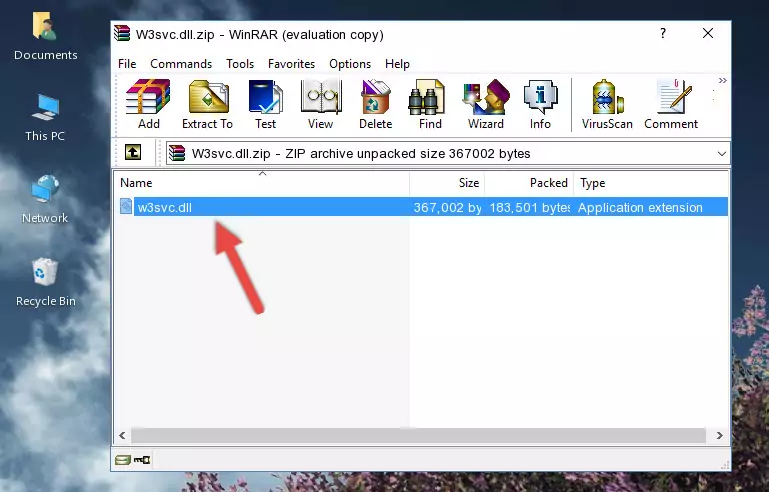This screenshot has height=492, width=769.
Task: Open Extract To from the toolbar
Action: [x=207, y=104]
